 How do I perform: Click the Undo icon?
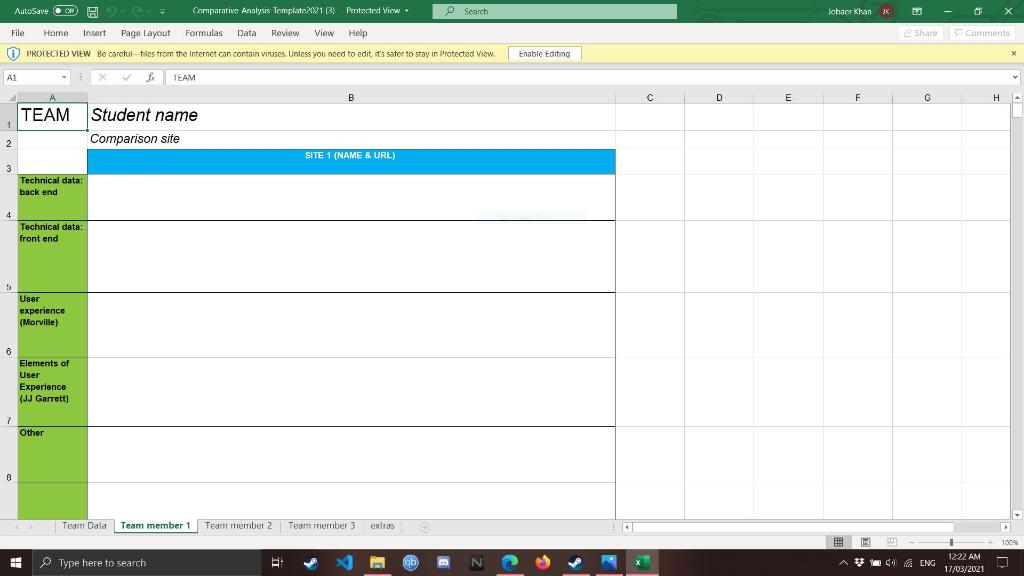point(112,10)
